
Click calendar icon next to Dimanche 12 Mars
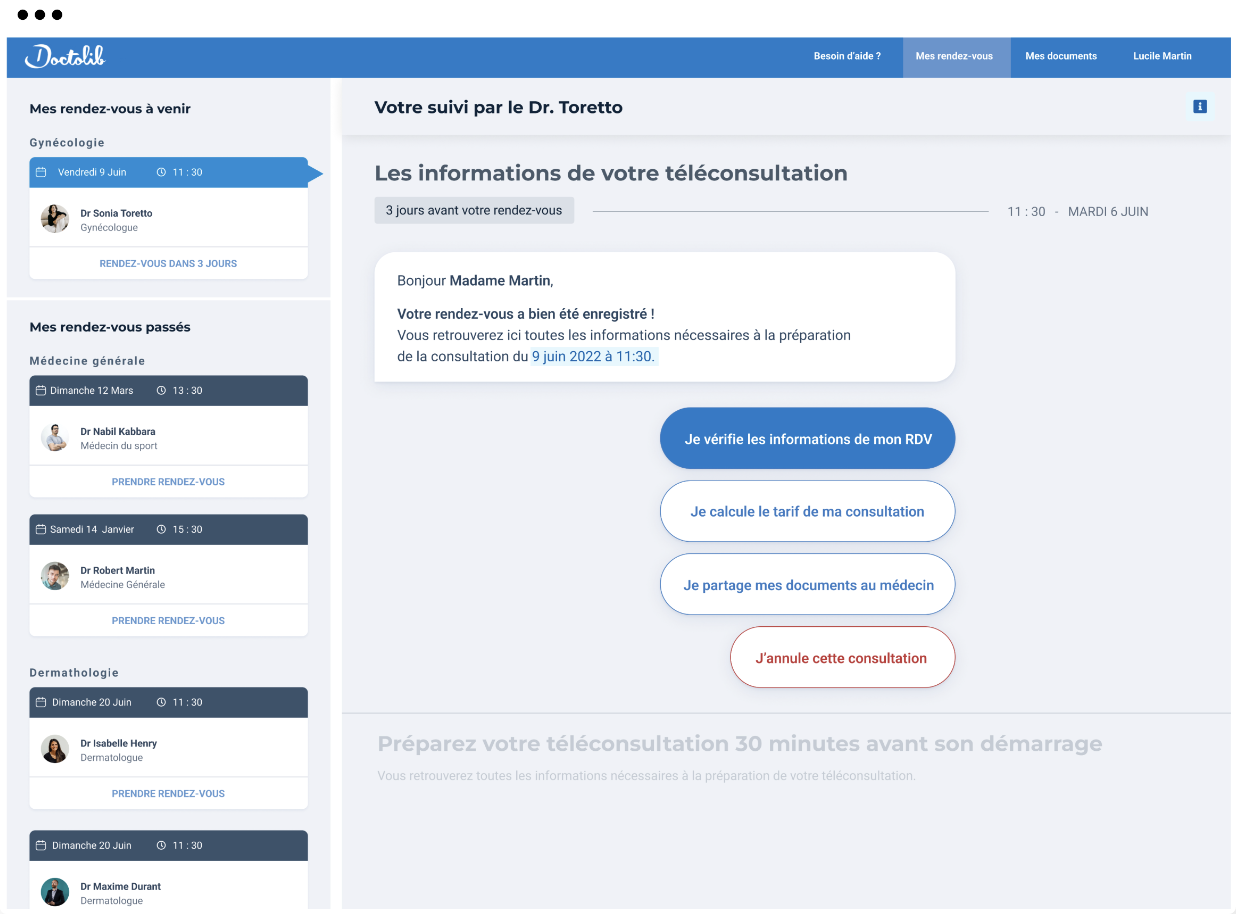[x=41, y=390]
